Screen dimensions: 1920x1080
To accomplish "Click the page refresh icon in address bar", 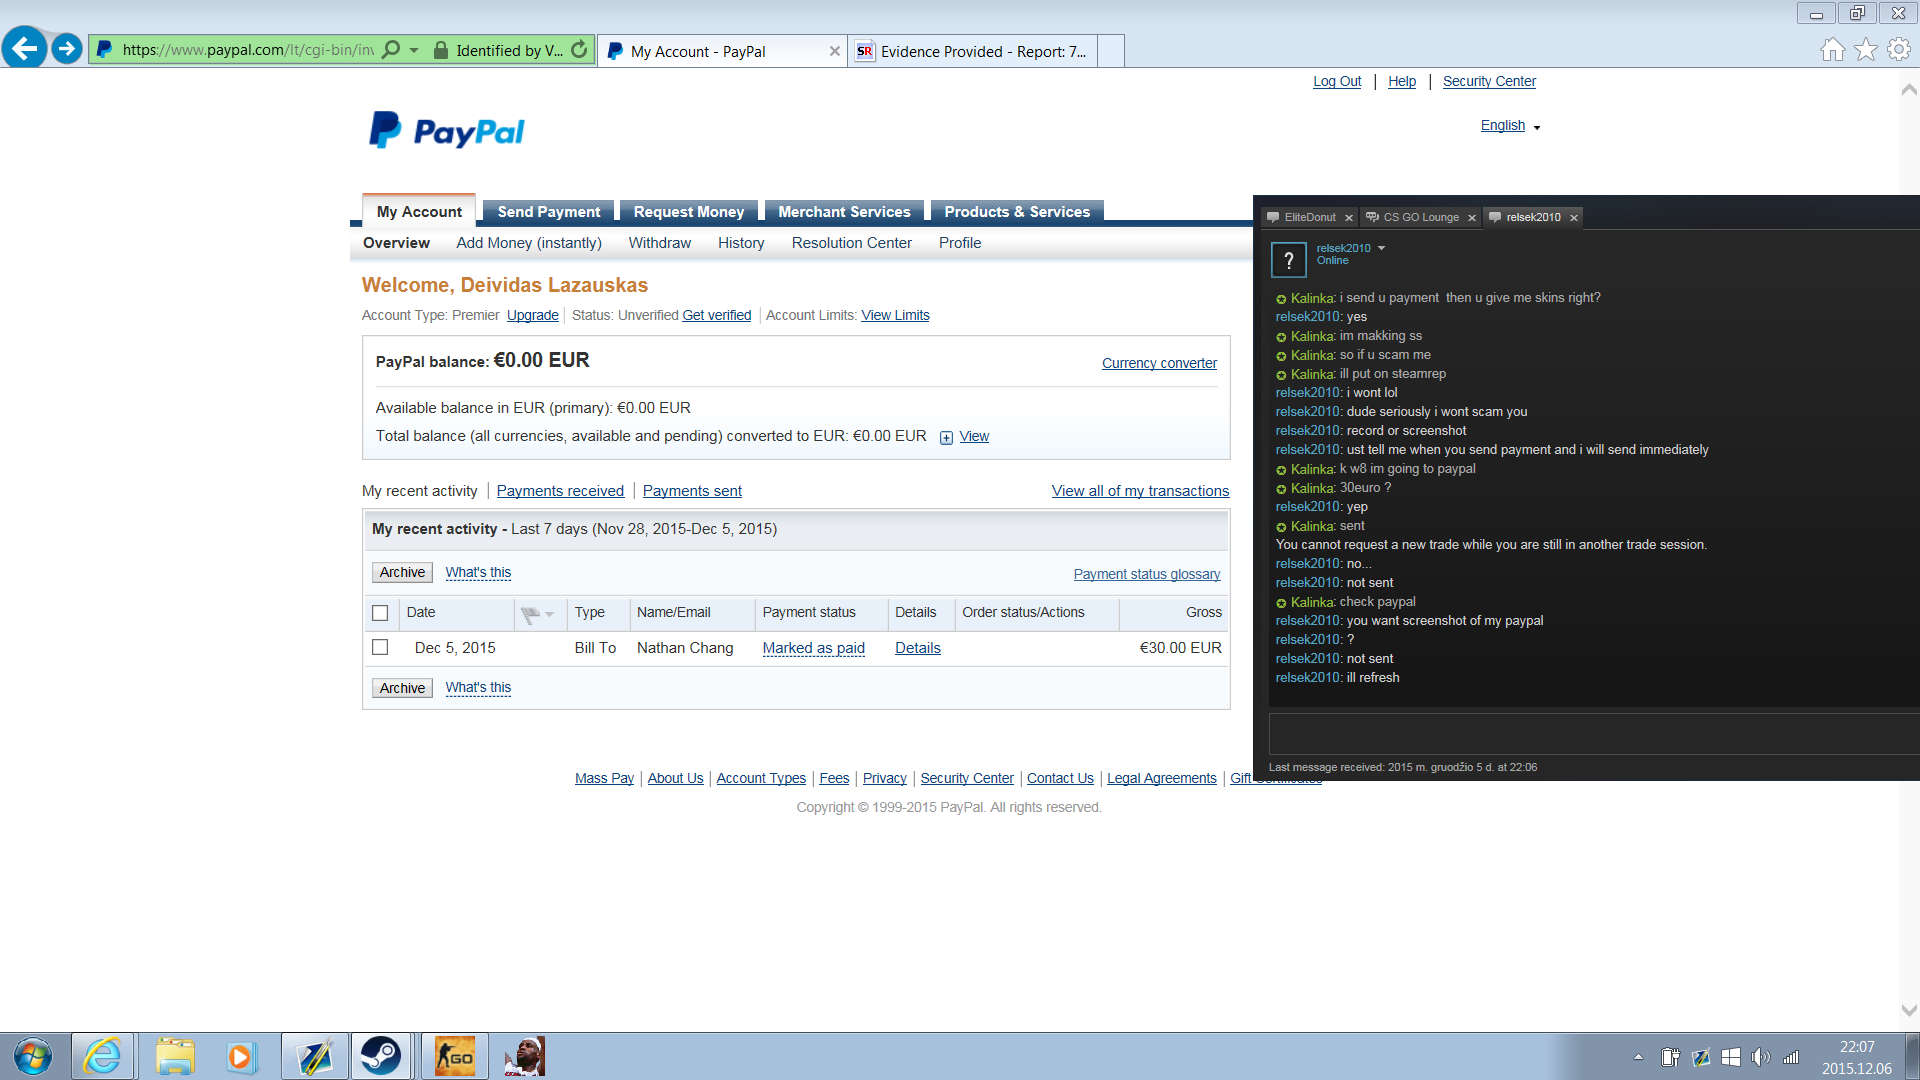I will point(579,50).
